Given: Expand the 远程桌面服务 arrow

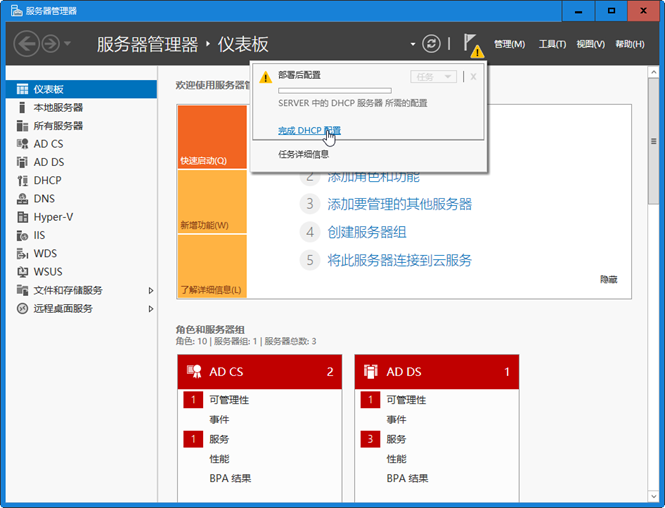Looking at the screenshot, I should (x=151, y=309).
